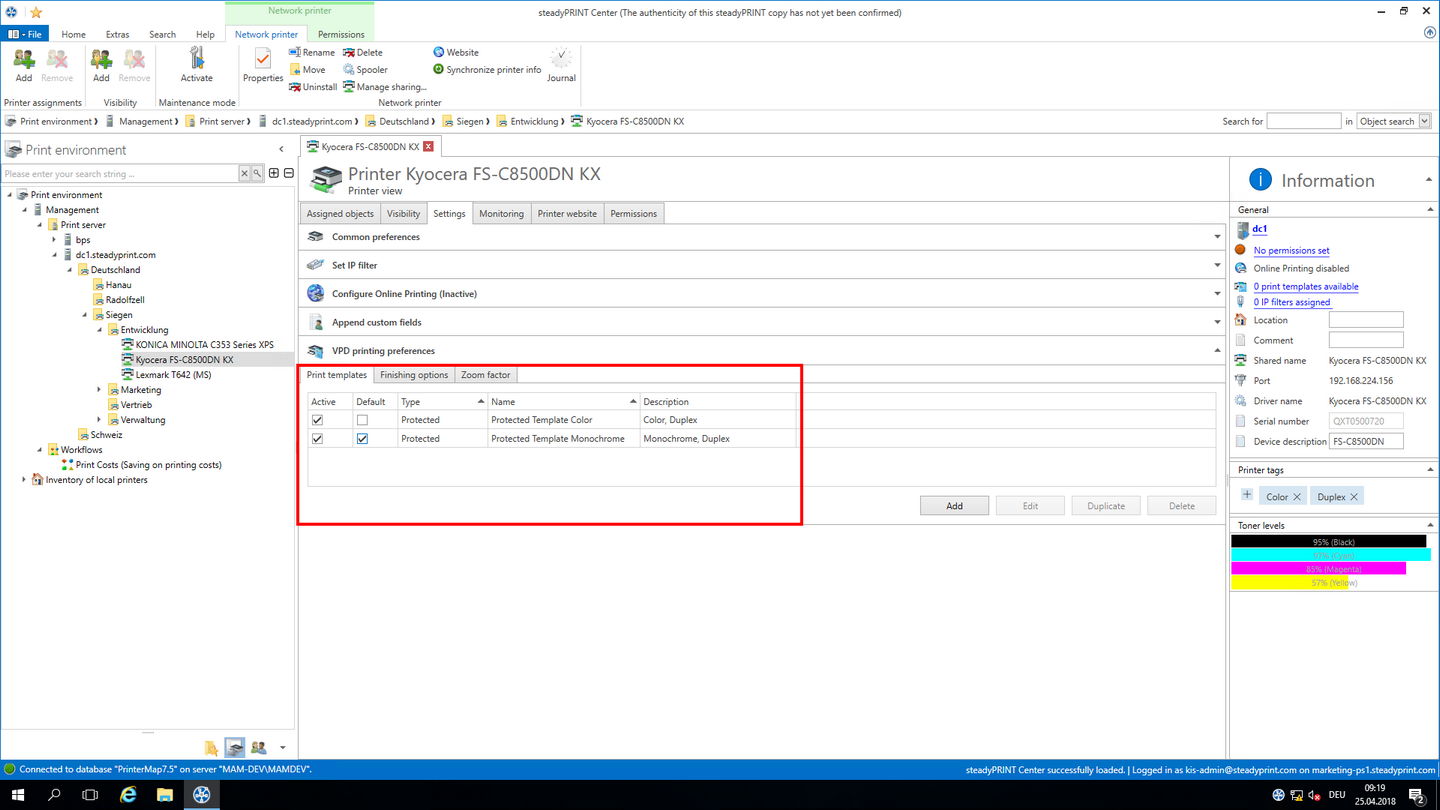Click Windows Start button
This screenshot has width=1440, height=810.
pyautogui.click(x=18, y=795)
